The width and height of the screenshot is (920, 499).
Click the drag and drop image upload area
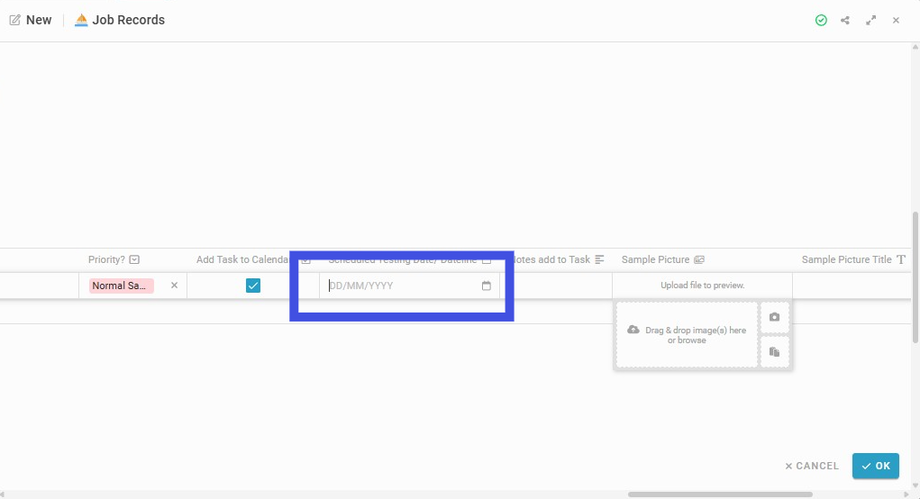coord(686,335)
